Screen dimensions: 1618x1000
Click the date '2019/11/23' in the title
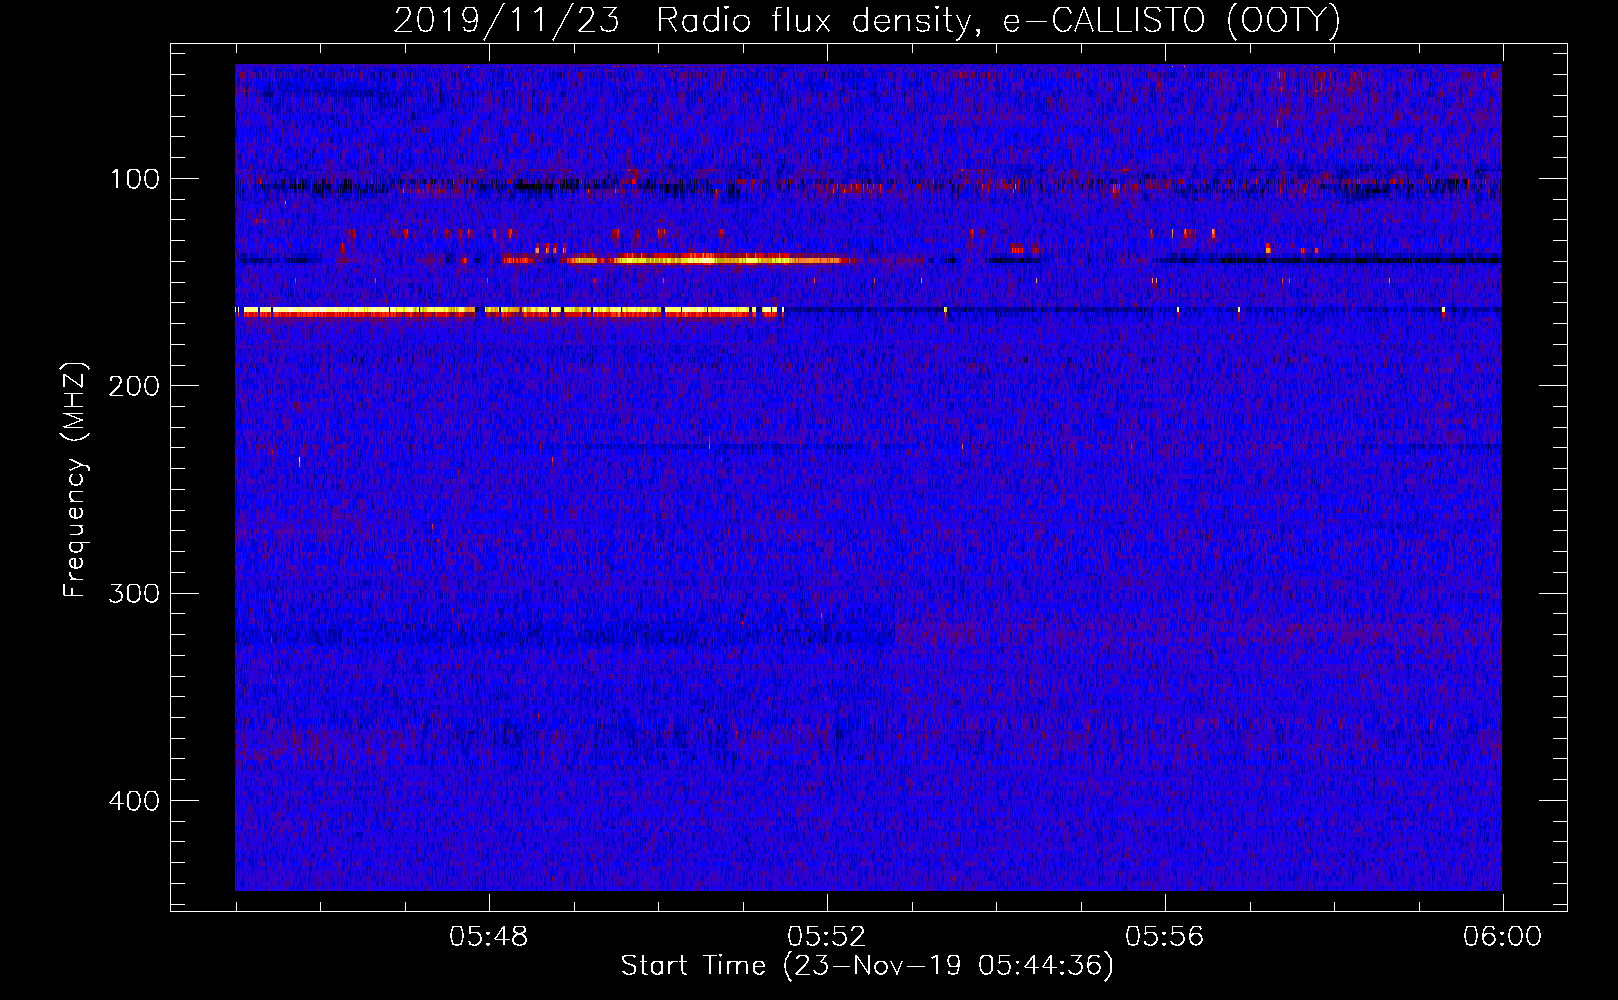tap(507, 21)
